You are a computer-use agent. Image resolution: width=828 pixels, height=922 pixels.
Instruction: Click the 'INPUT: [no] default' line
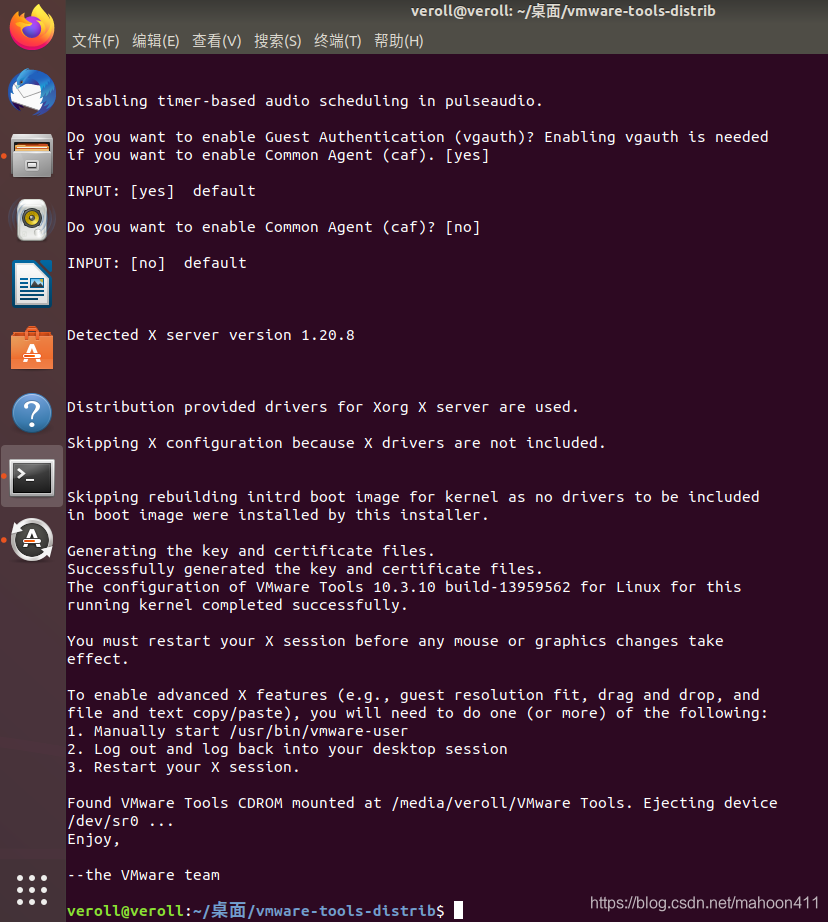point(156,263)
